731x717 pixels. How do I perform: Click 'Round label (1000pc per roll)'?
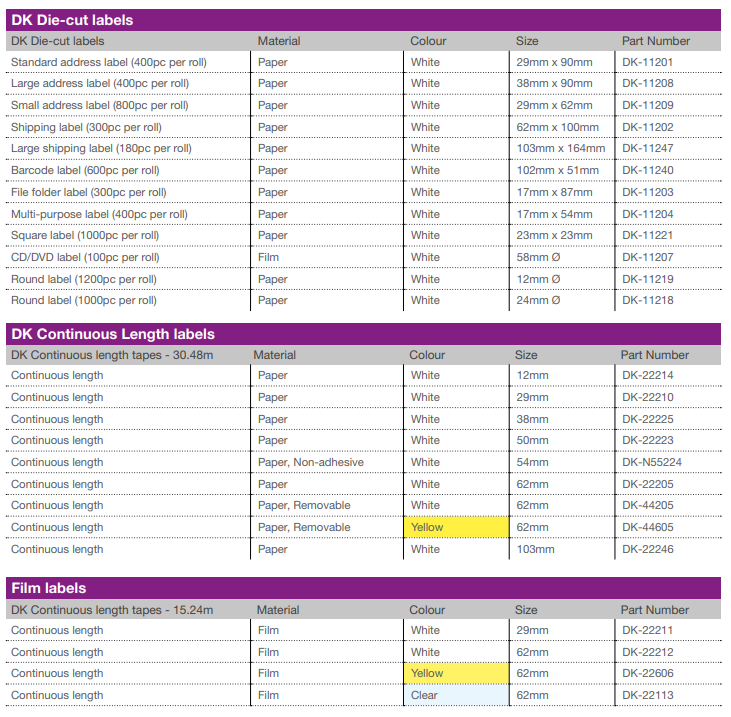pos(84,300)
